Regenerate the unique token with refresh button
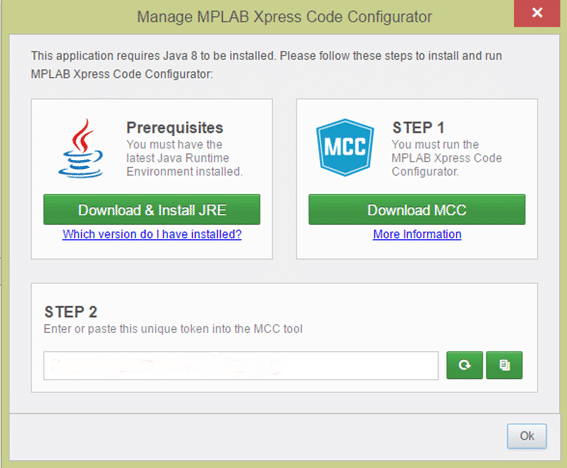 (x=464, y=365)
